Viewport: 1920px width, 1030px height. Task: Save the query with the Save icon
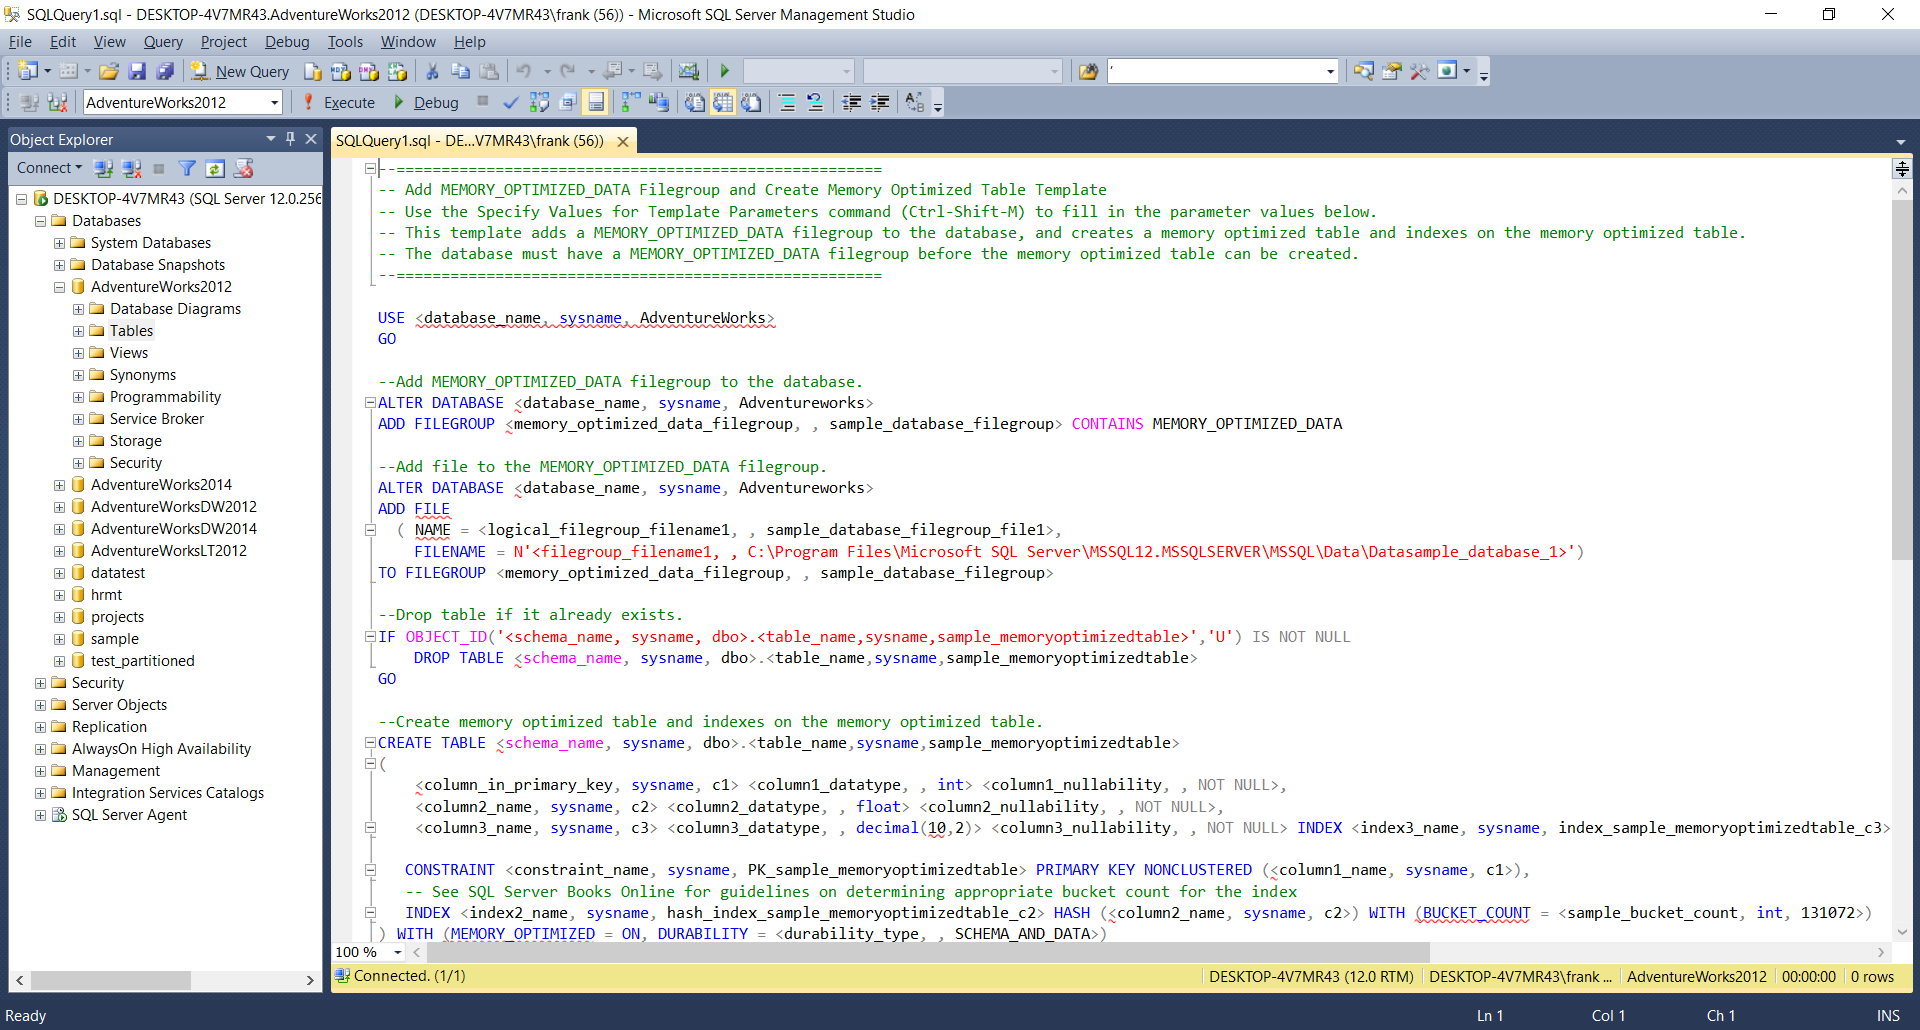138,71
